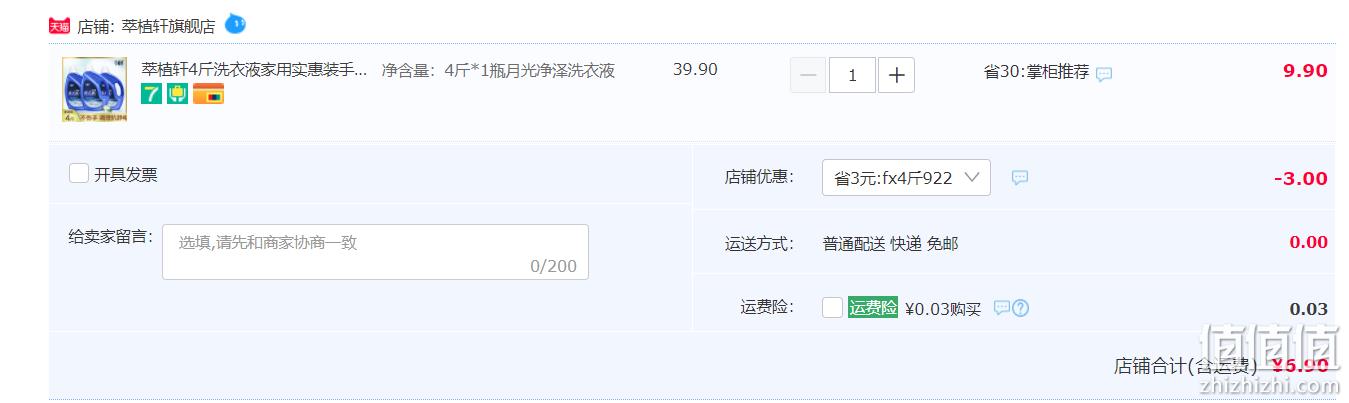Click the bubble icon beside 店铺优惠 dropdown
The width and height of the screenshot is (1349, 403).
[1020, 177]
